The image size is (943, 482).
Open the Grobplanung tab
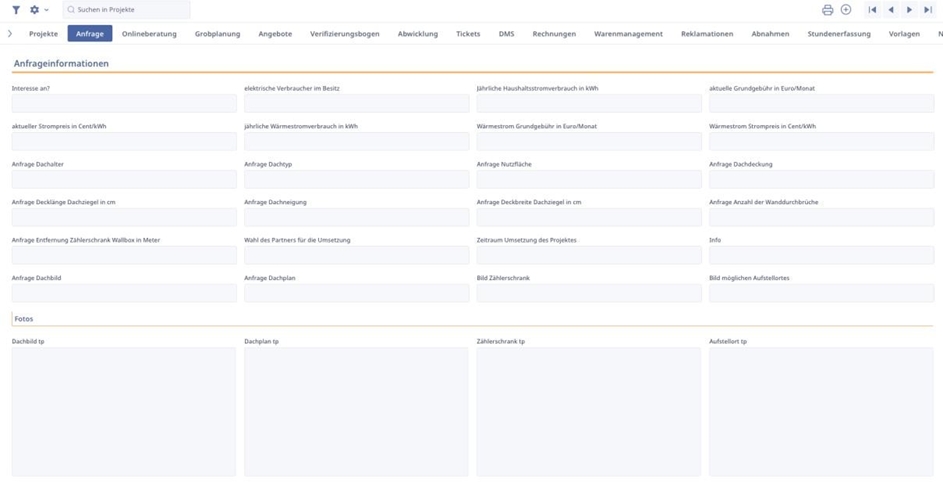tap(217, 34)
